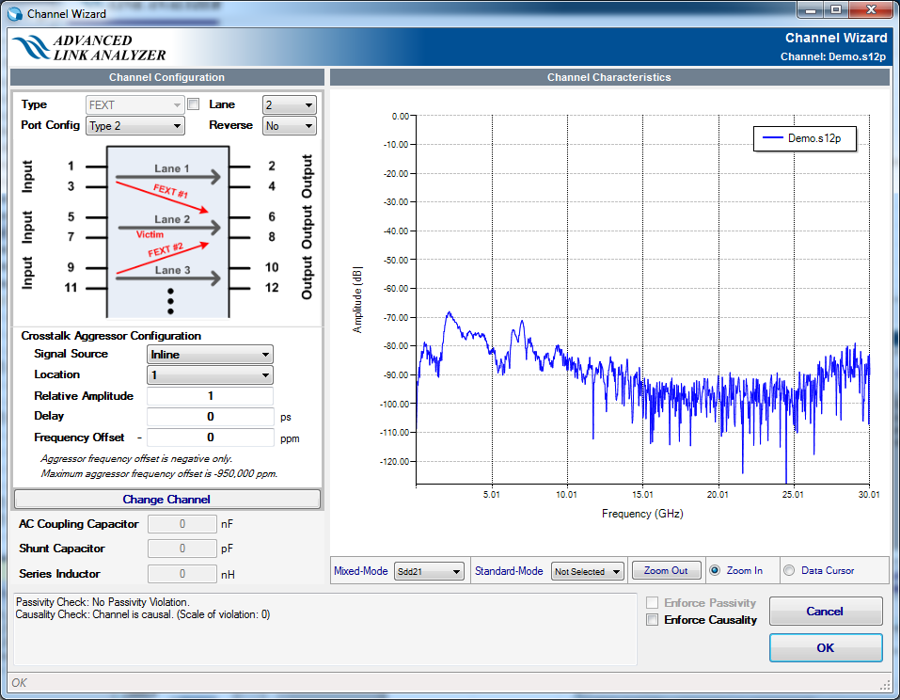Tick the checkbox next to the Type field
This screenshot has height=700, width=900.
tap(194, 104)
